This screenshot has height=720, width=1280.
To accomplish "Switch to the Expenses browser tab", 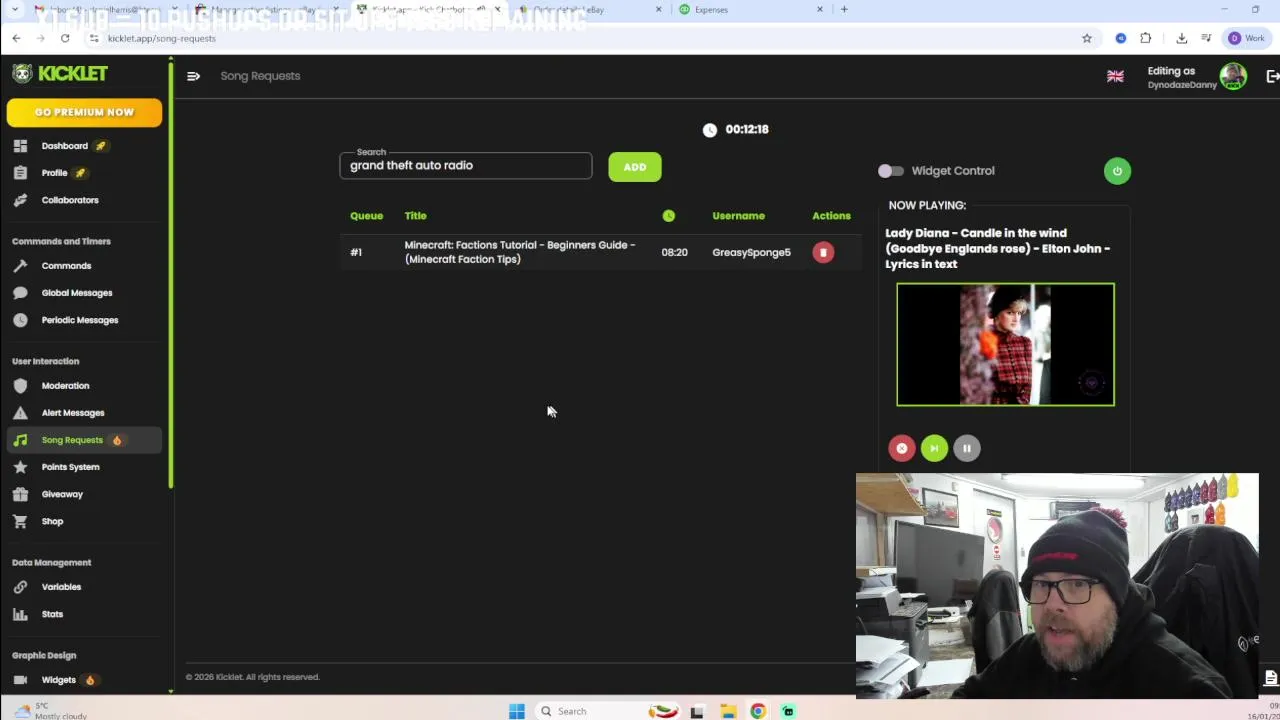I will coord(750,10).
